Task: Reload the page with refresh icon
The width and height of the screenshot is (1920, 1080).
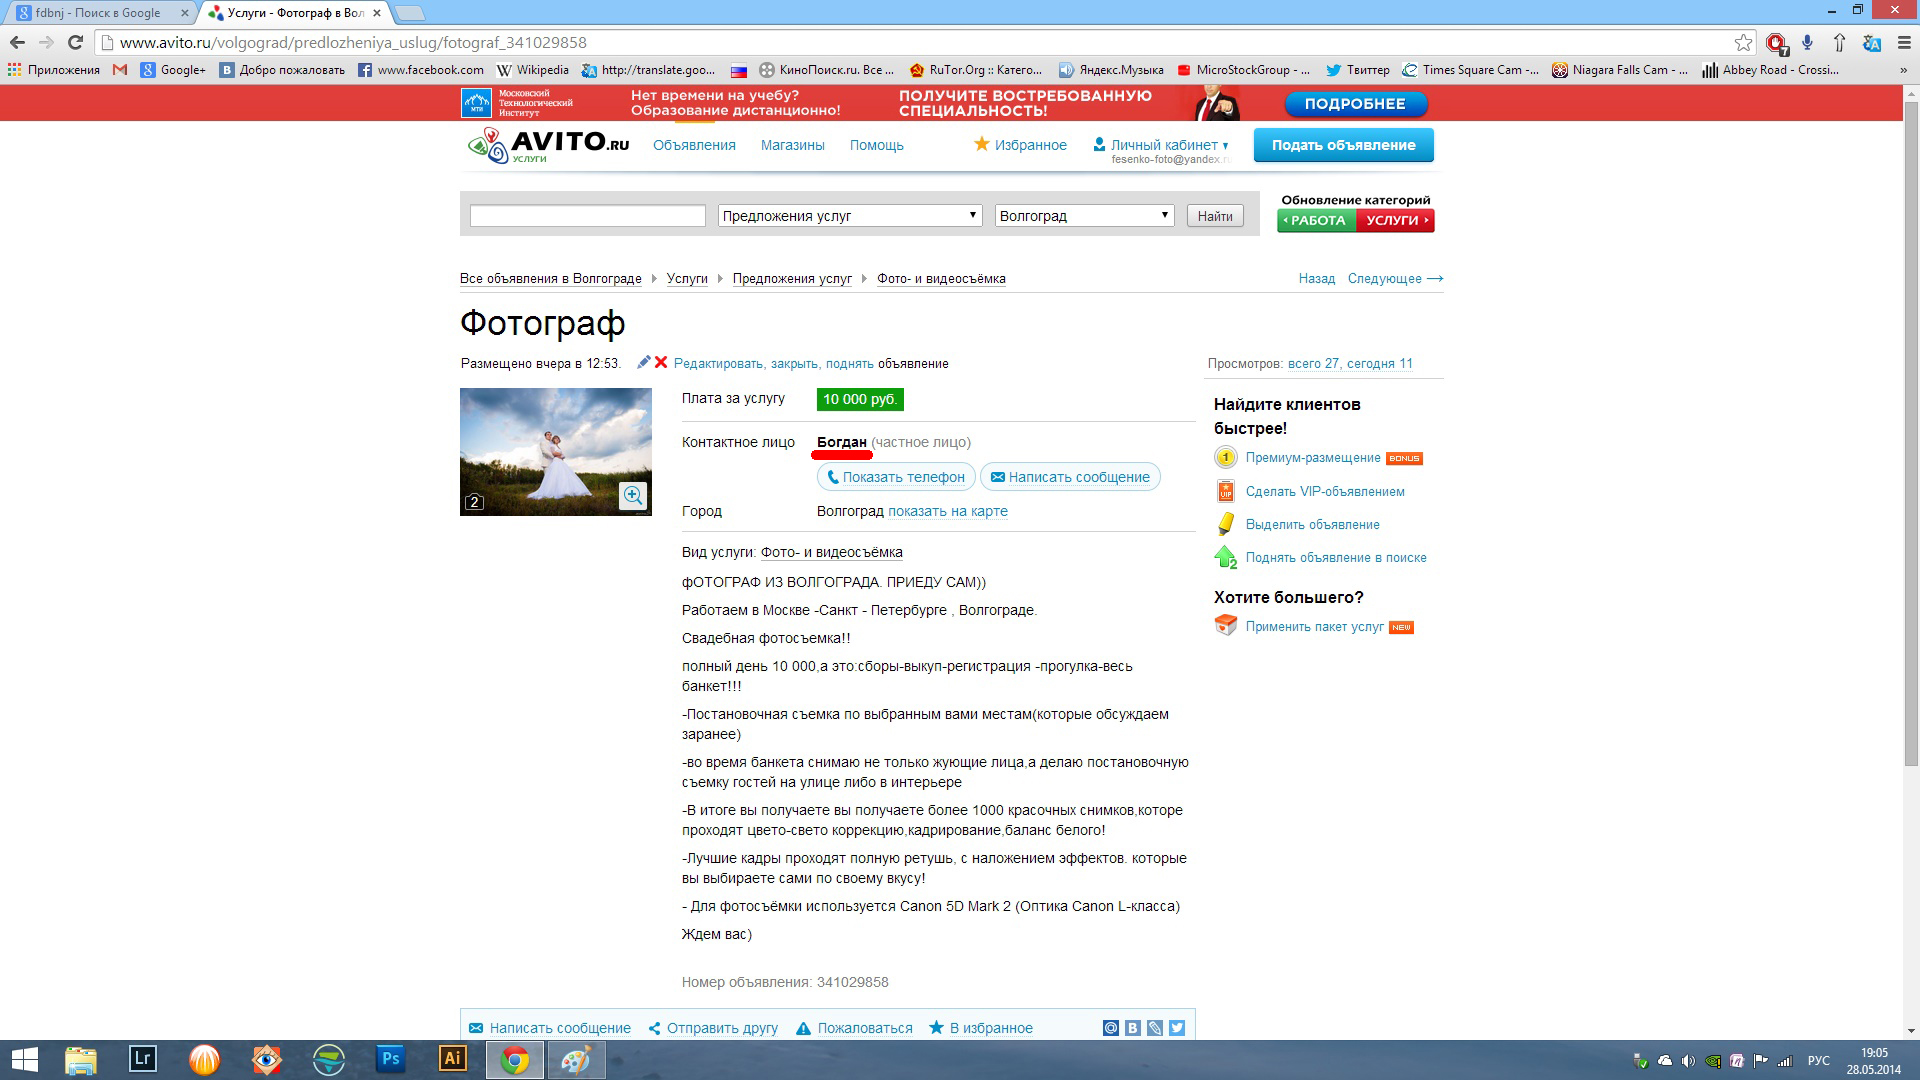Action: click(x=75, y=42)
